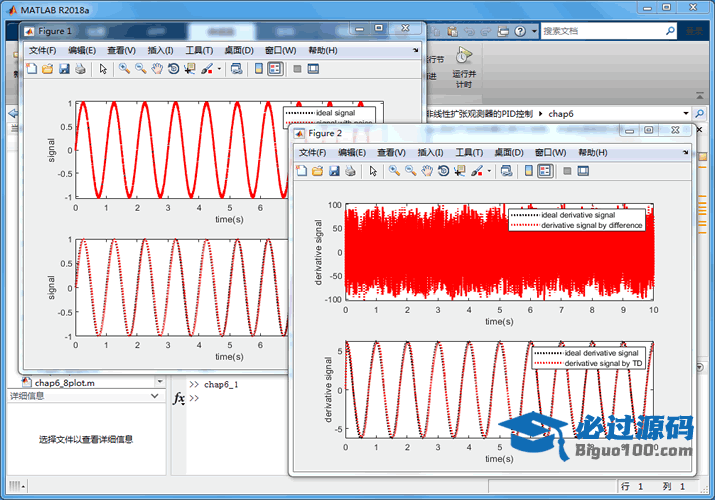Open 窗口(W) menu in Figure 2
715x500 pixels.
point(550,152)
